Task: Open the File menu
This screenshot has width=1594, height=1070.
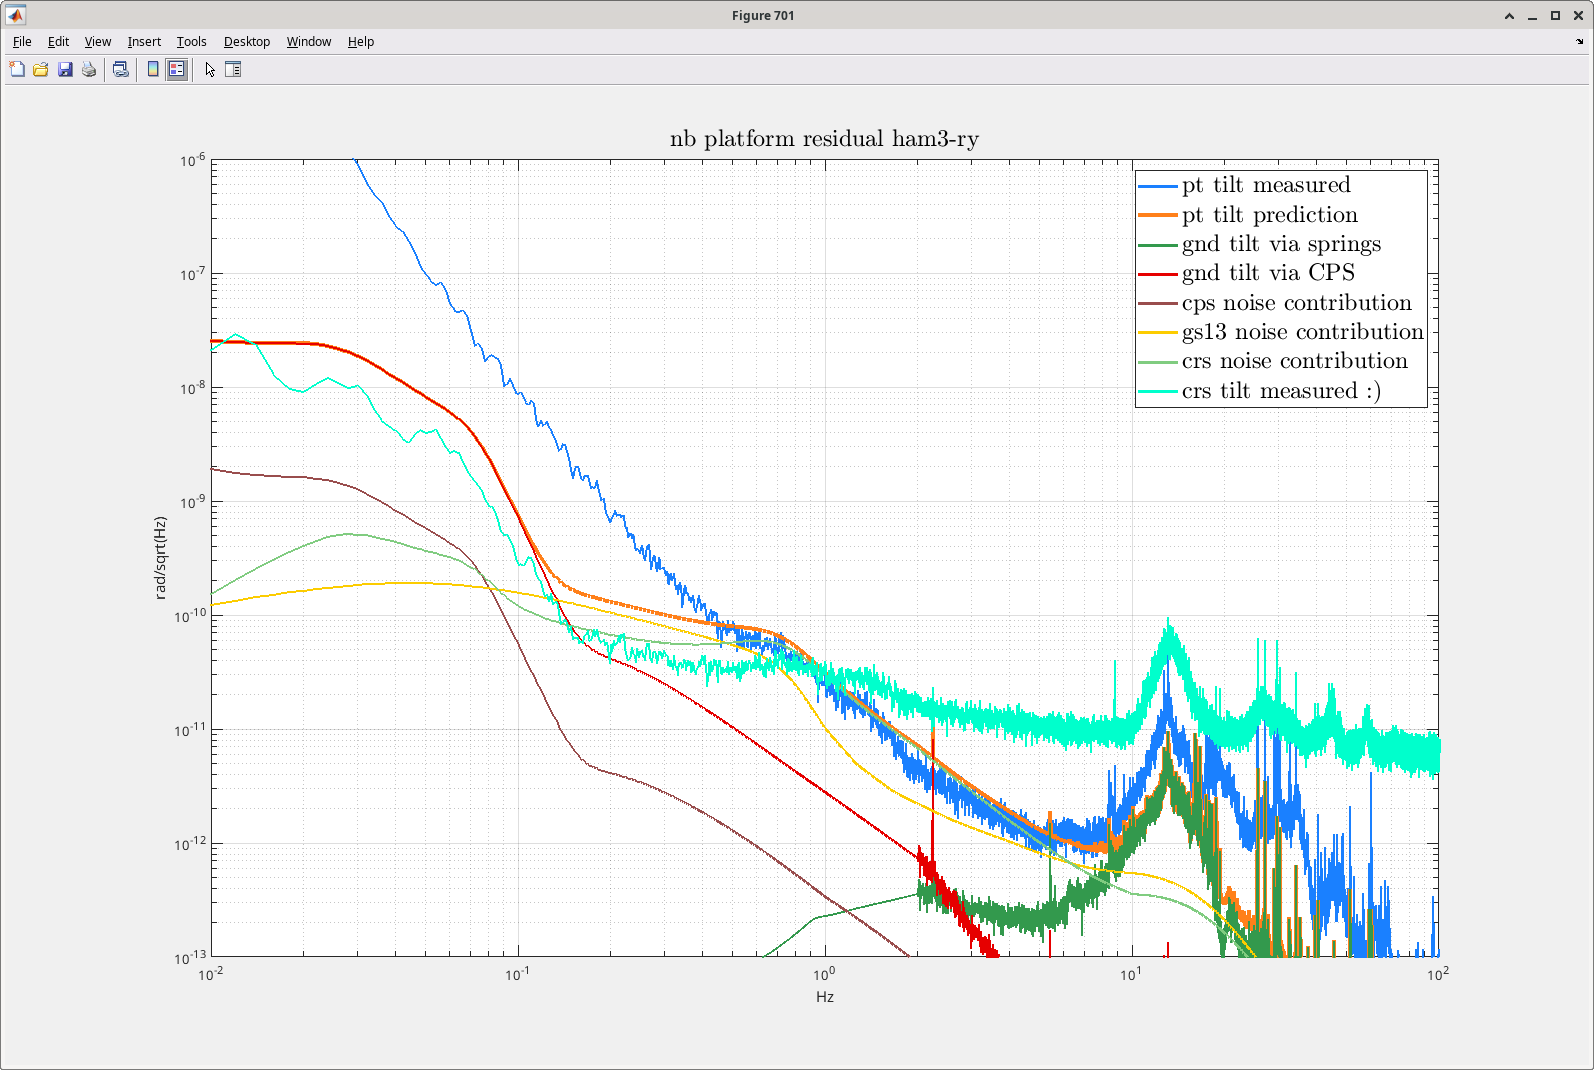Action: [x=22, y=42]
